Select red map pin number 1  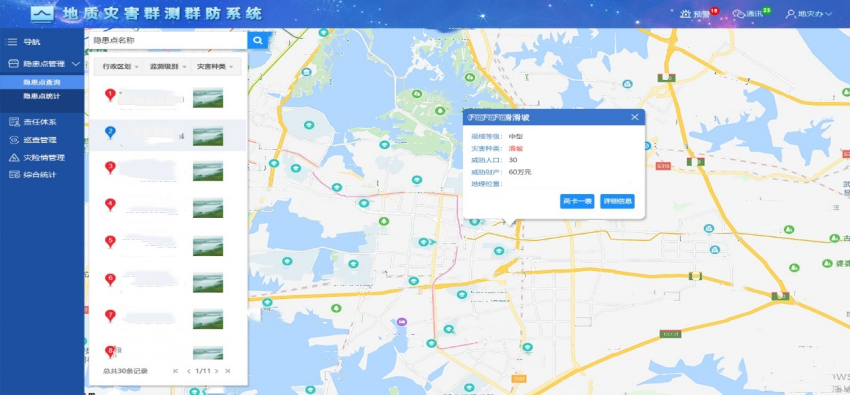[110, 95]
